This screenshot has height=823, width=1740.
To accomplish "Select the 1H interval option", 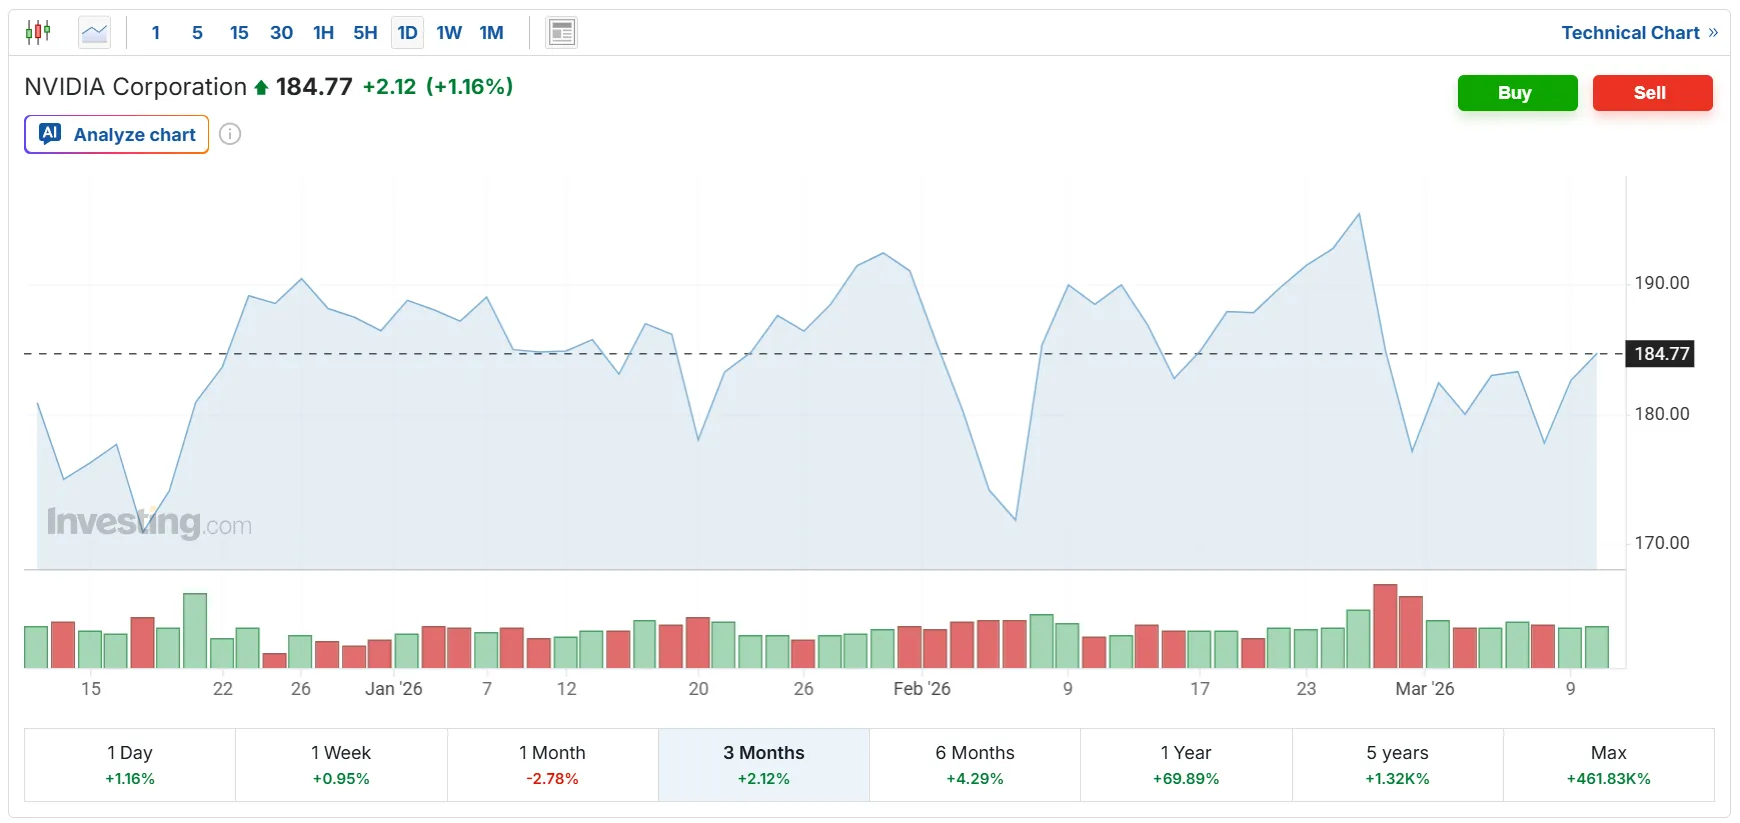I will [x=323, y=33].
